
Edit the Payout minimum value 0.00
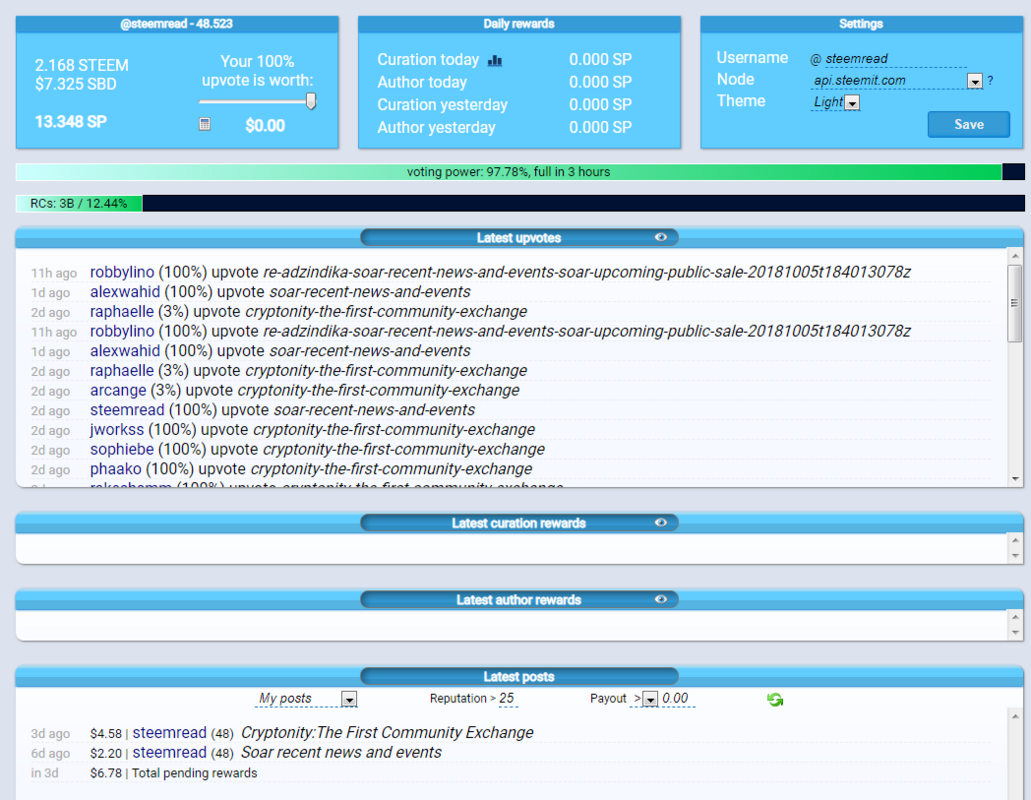tap(677, 699)
